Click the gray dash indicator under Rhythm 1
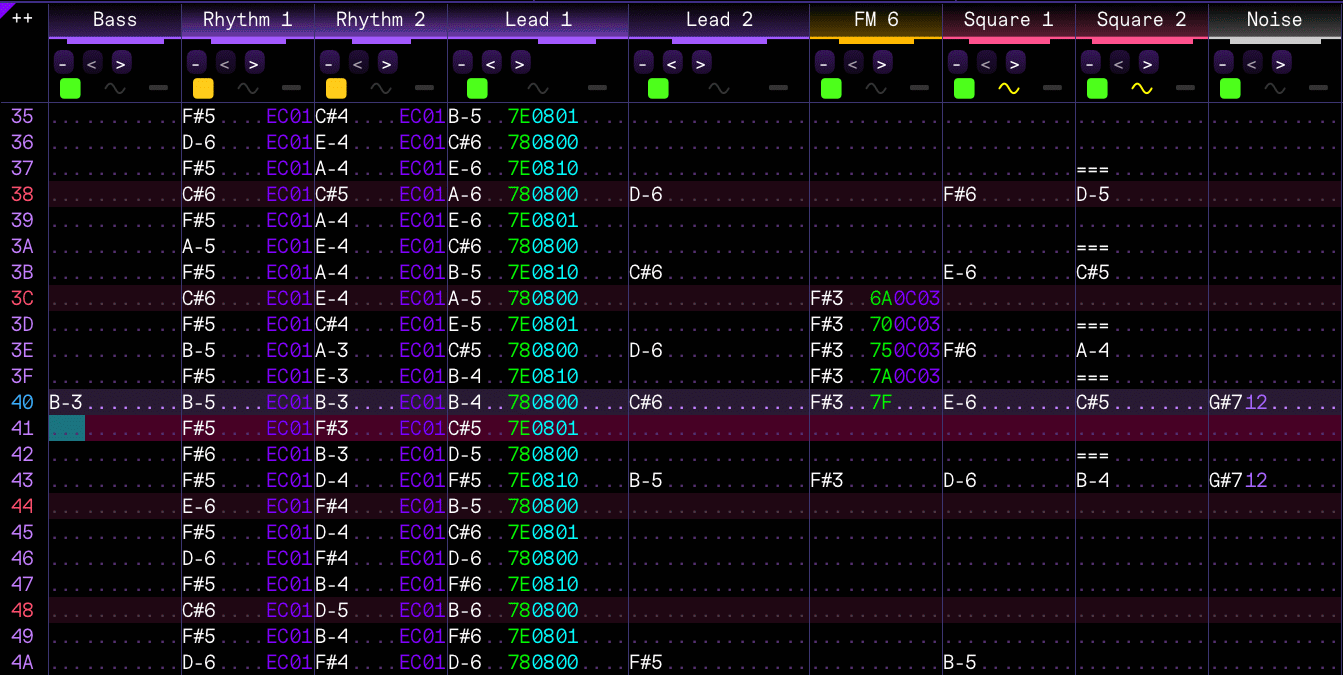Image resolution: width=1343 pixels, height=675 pixels. pyautogui.click(x=291, y=89)
